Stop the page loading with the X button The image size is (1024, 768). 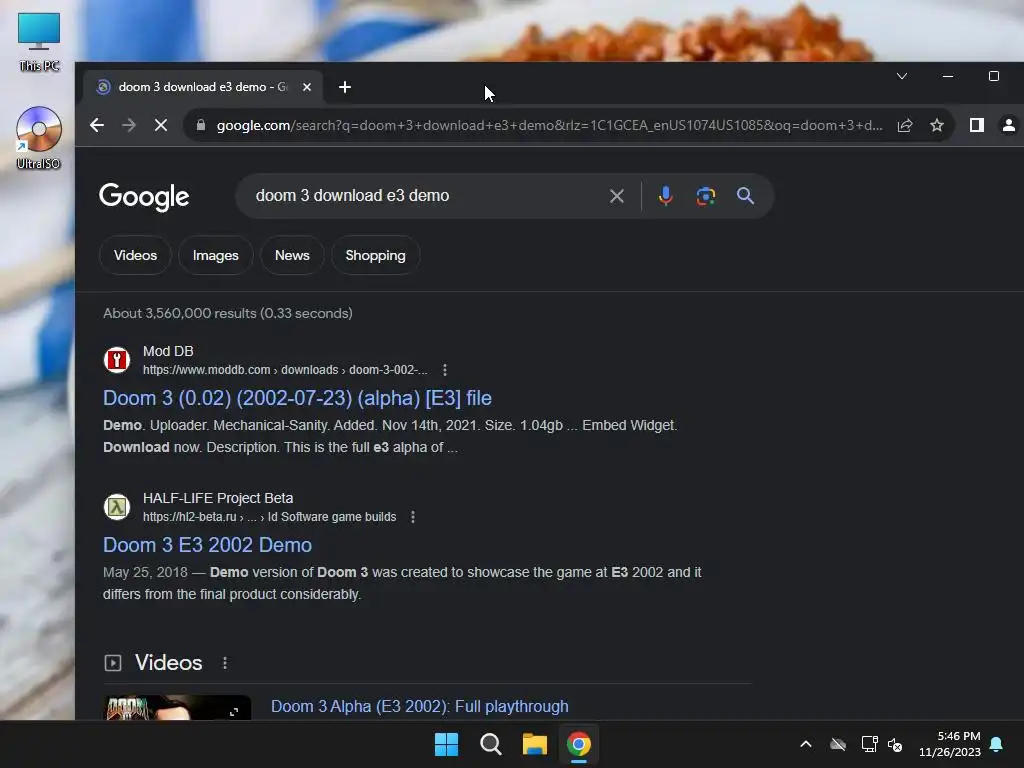click(161, 125)
